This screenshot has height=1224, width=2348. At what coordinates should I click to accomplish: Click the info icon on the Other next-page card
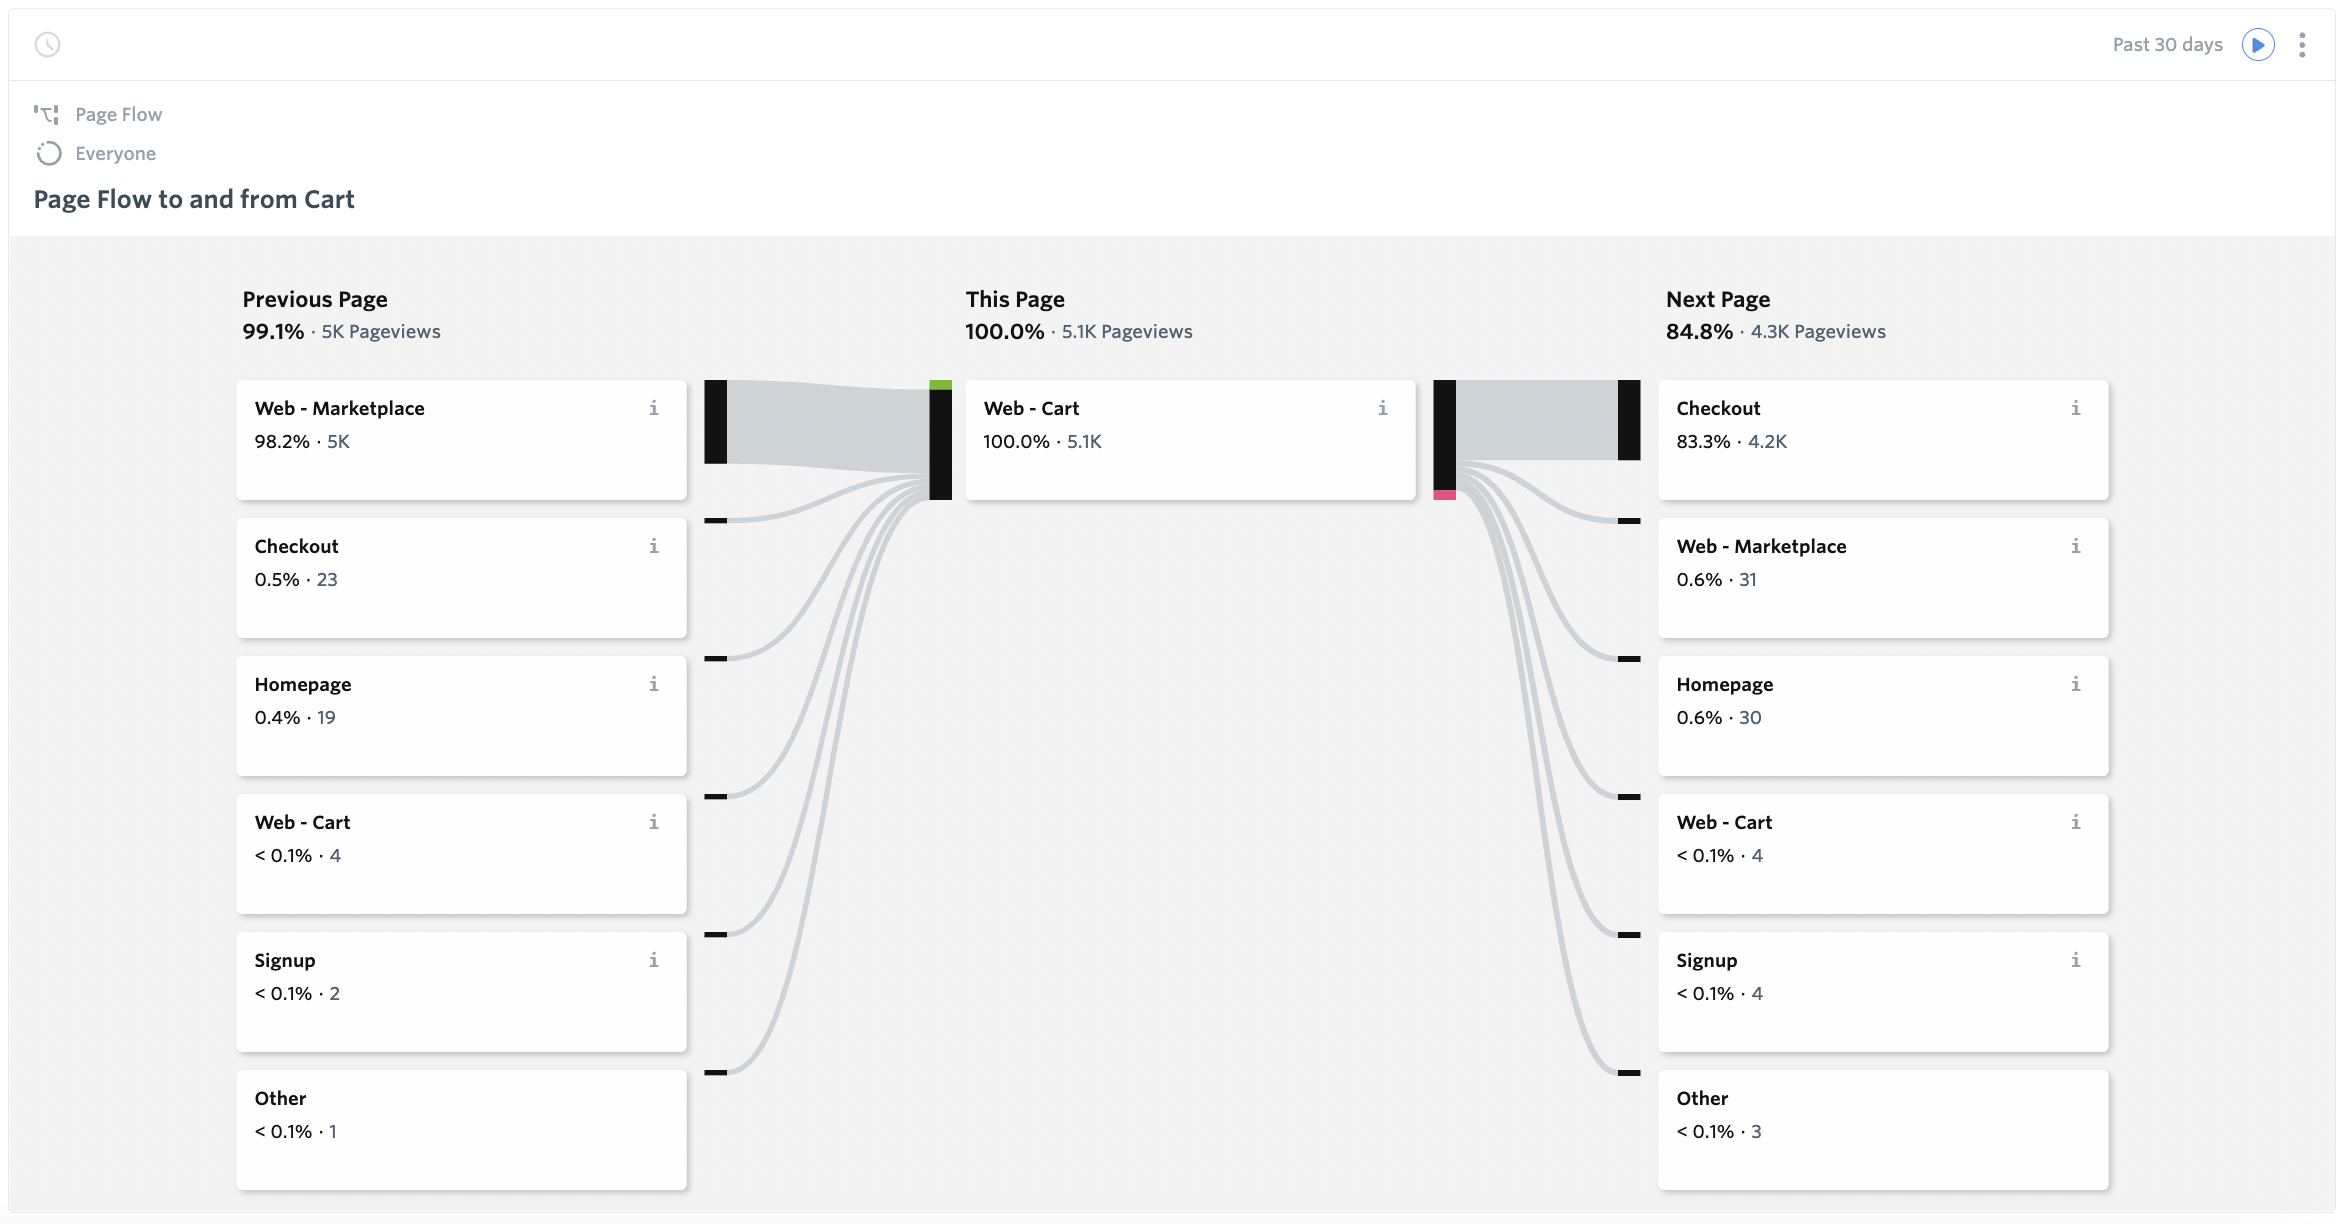[2076, 1097]
